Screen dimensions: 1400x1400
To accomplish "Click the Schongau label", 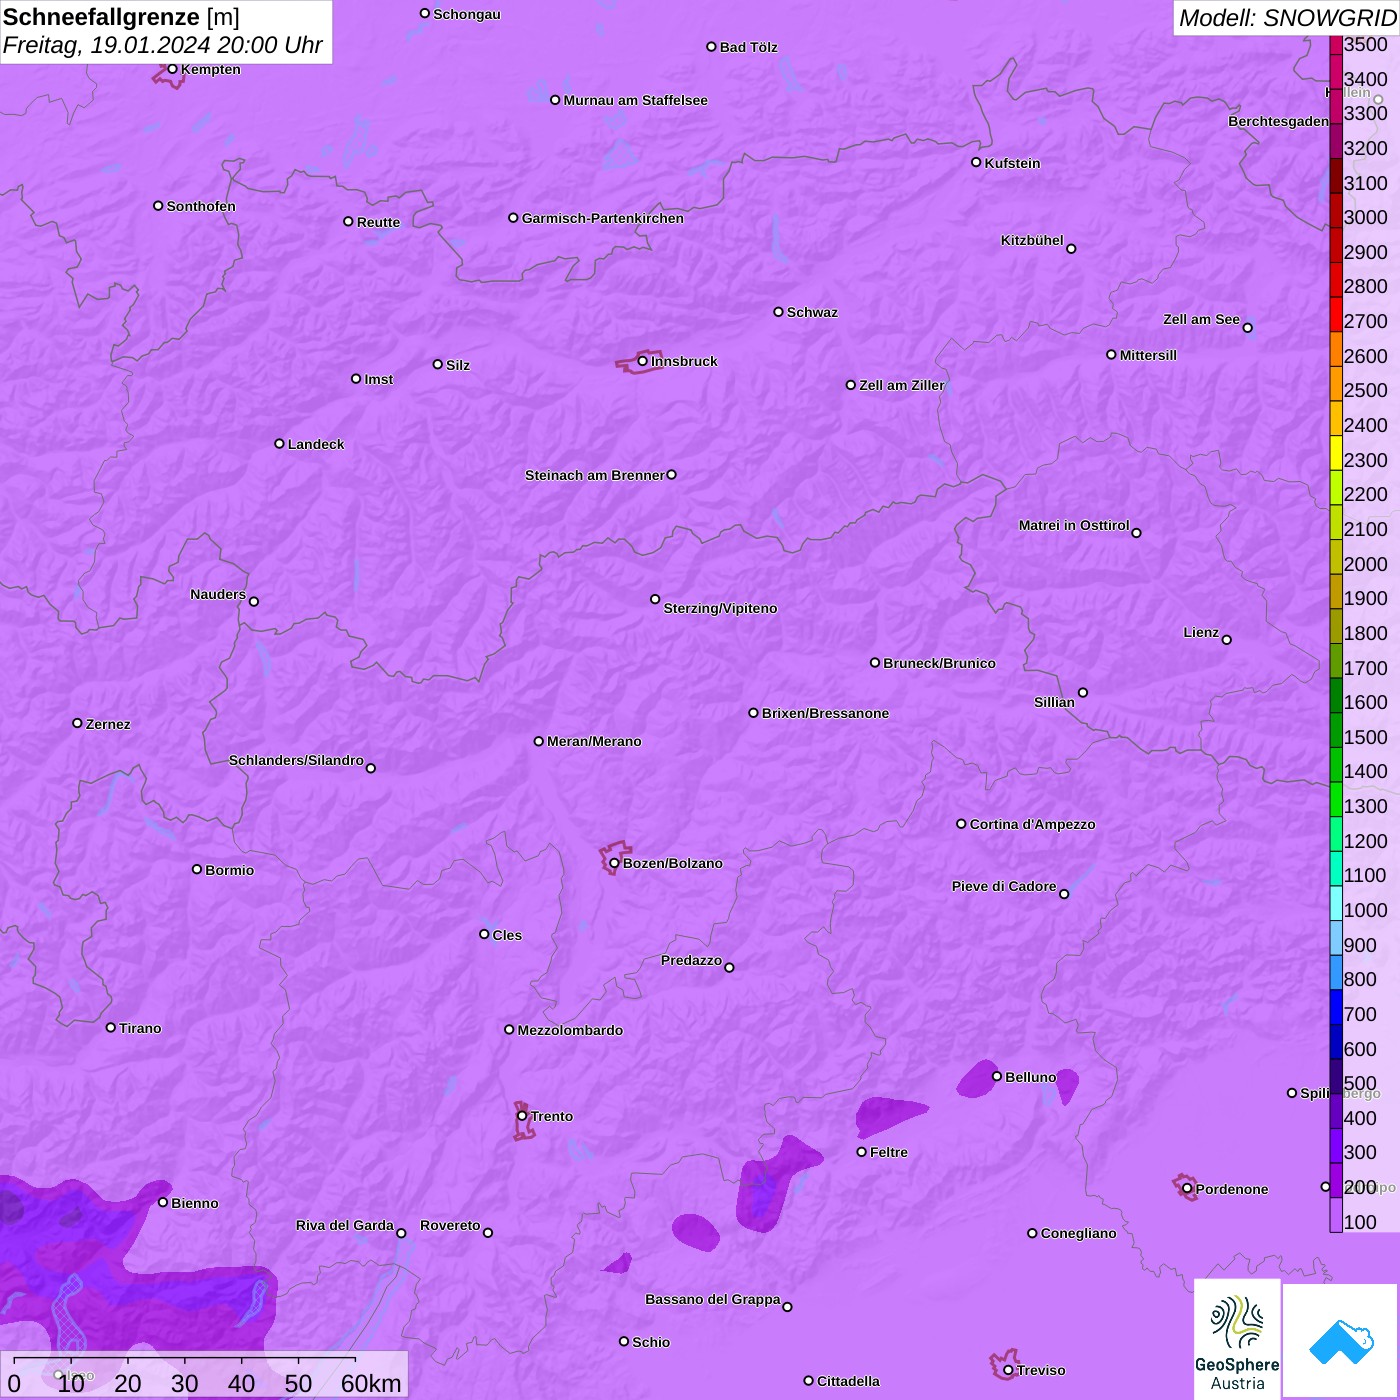I will (x=467, y=14).
